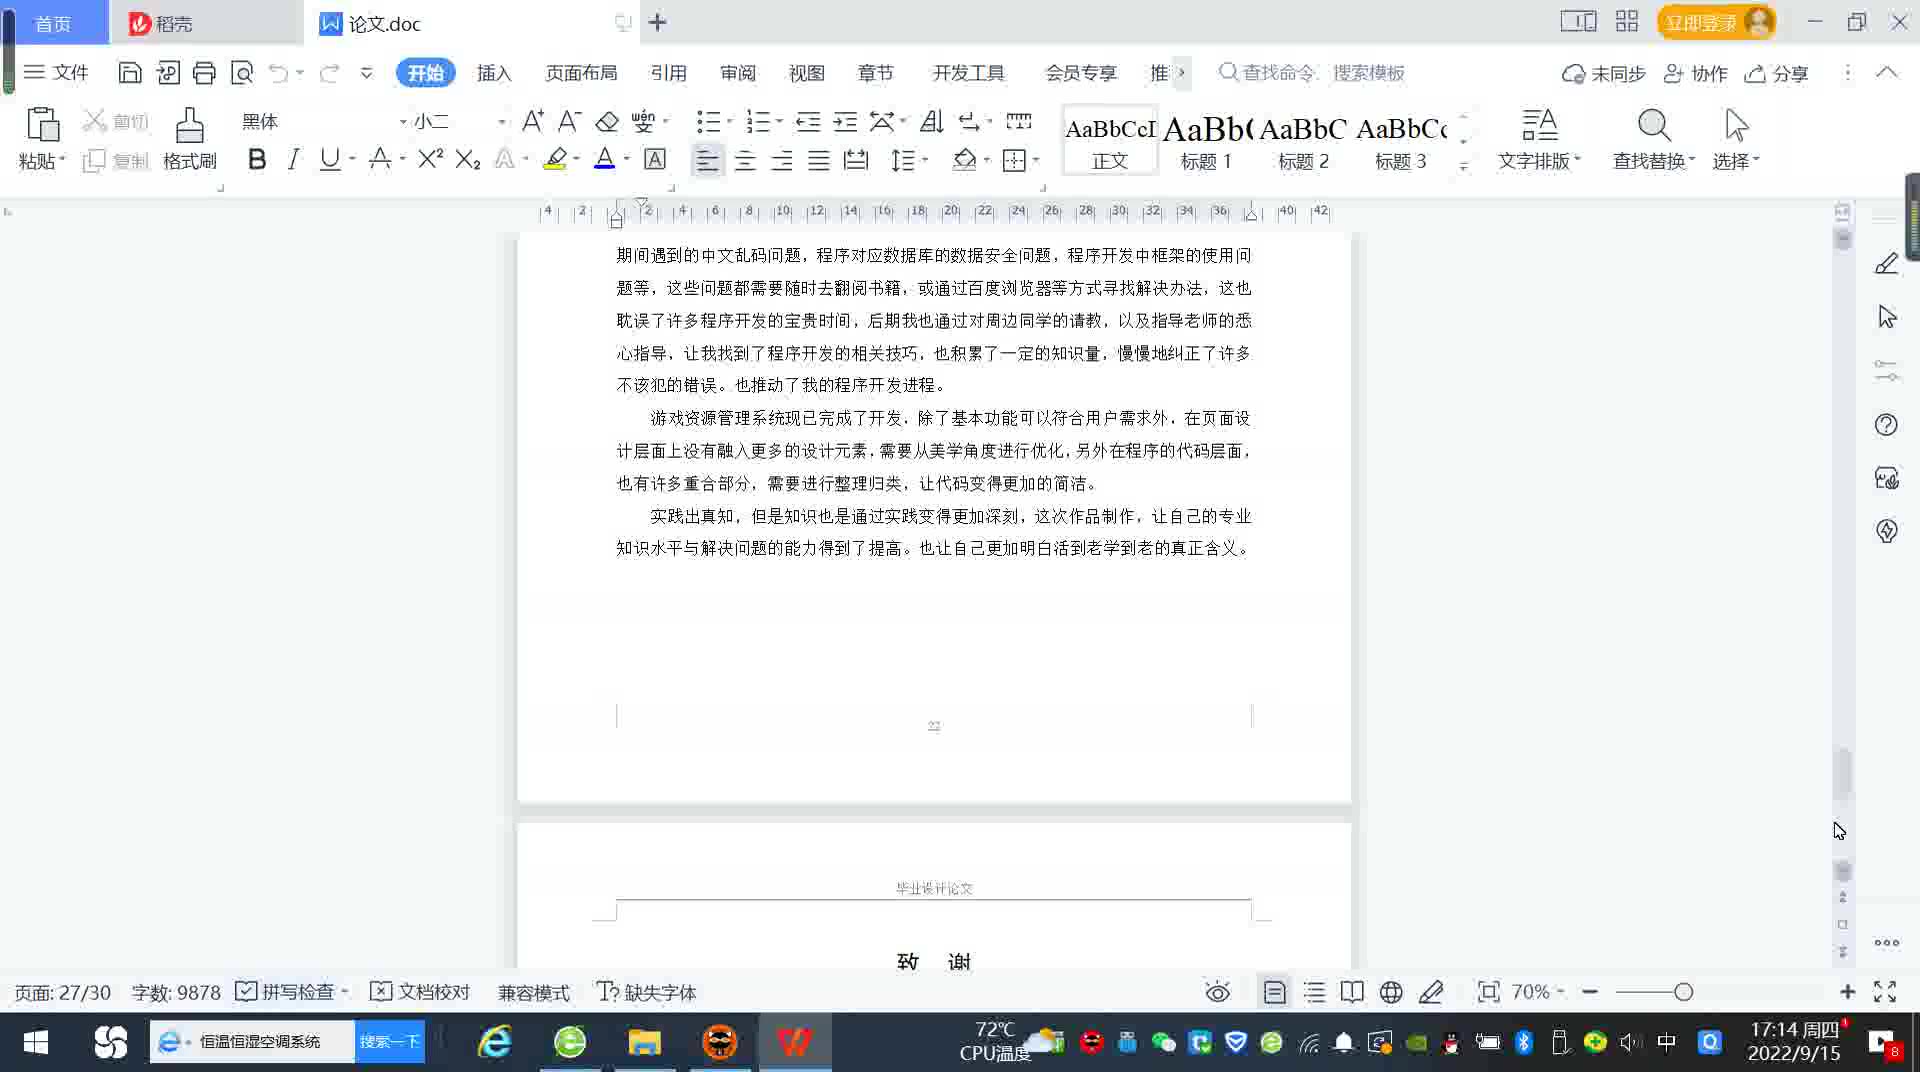This screenshot has height=1072, width=1920.
Task: Toggle eye protection mode icon in status bar
Action: click(x=1217, y=992)
